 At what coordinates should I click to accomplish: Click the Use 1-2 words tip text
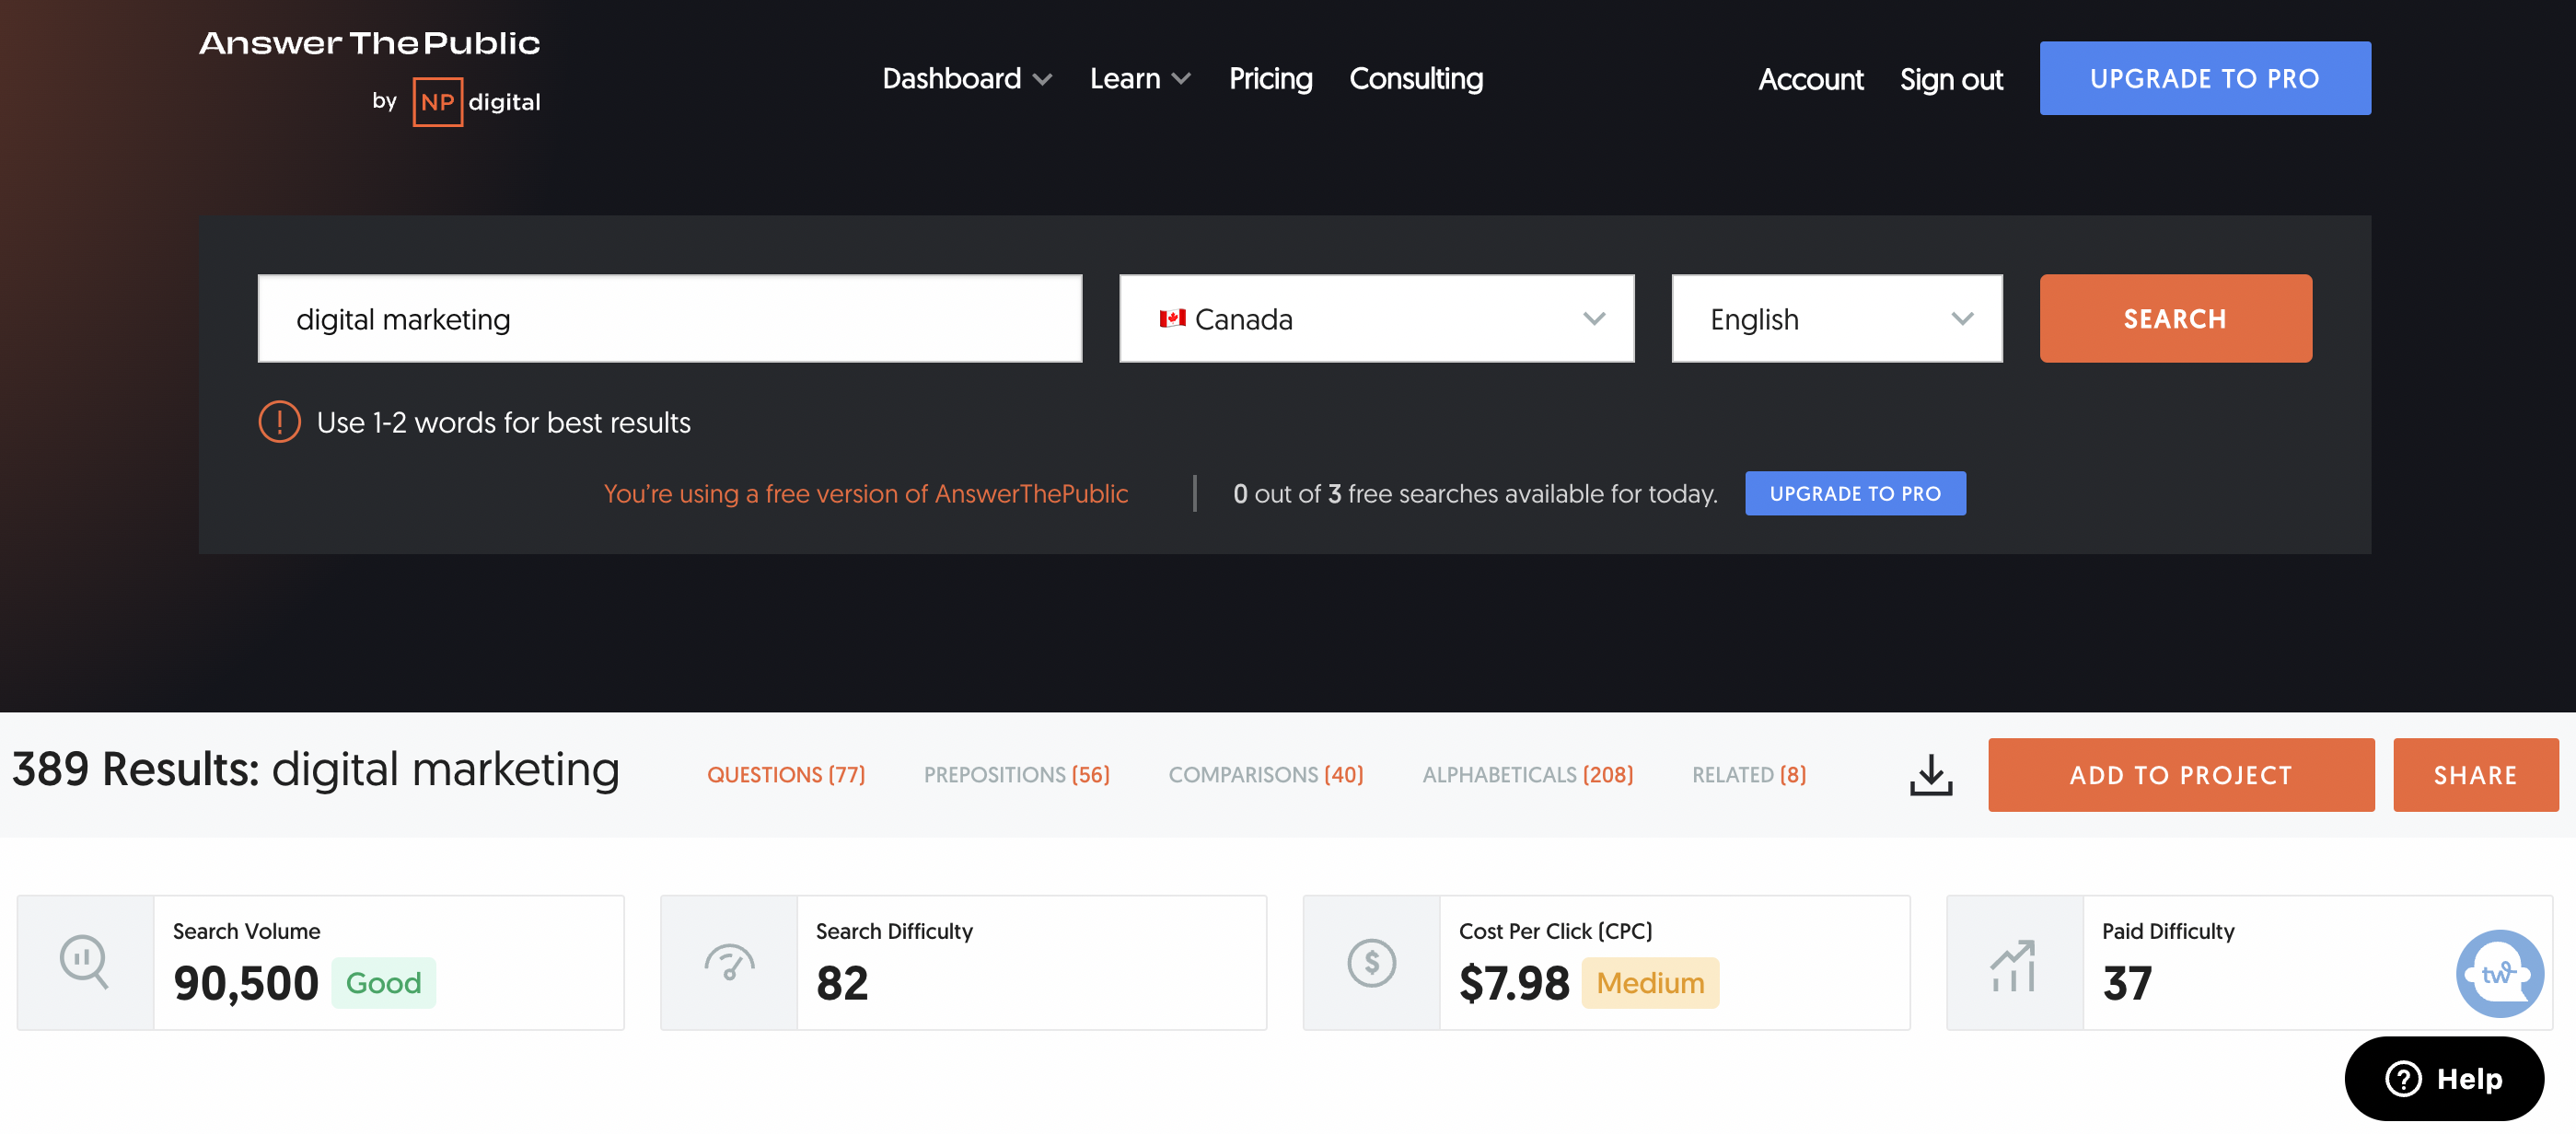503,423
